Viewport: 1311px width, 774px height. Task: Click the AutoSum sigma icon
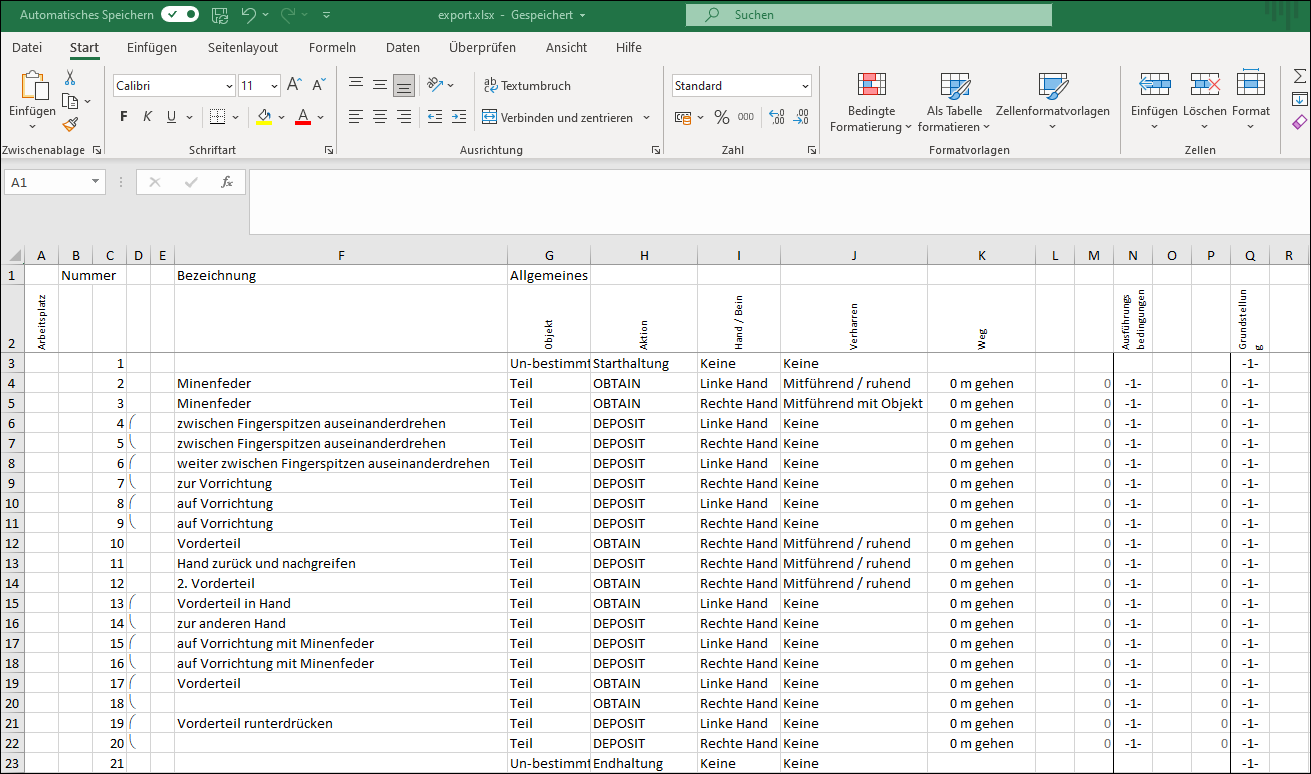[x=1300, y=76]
